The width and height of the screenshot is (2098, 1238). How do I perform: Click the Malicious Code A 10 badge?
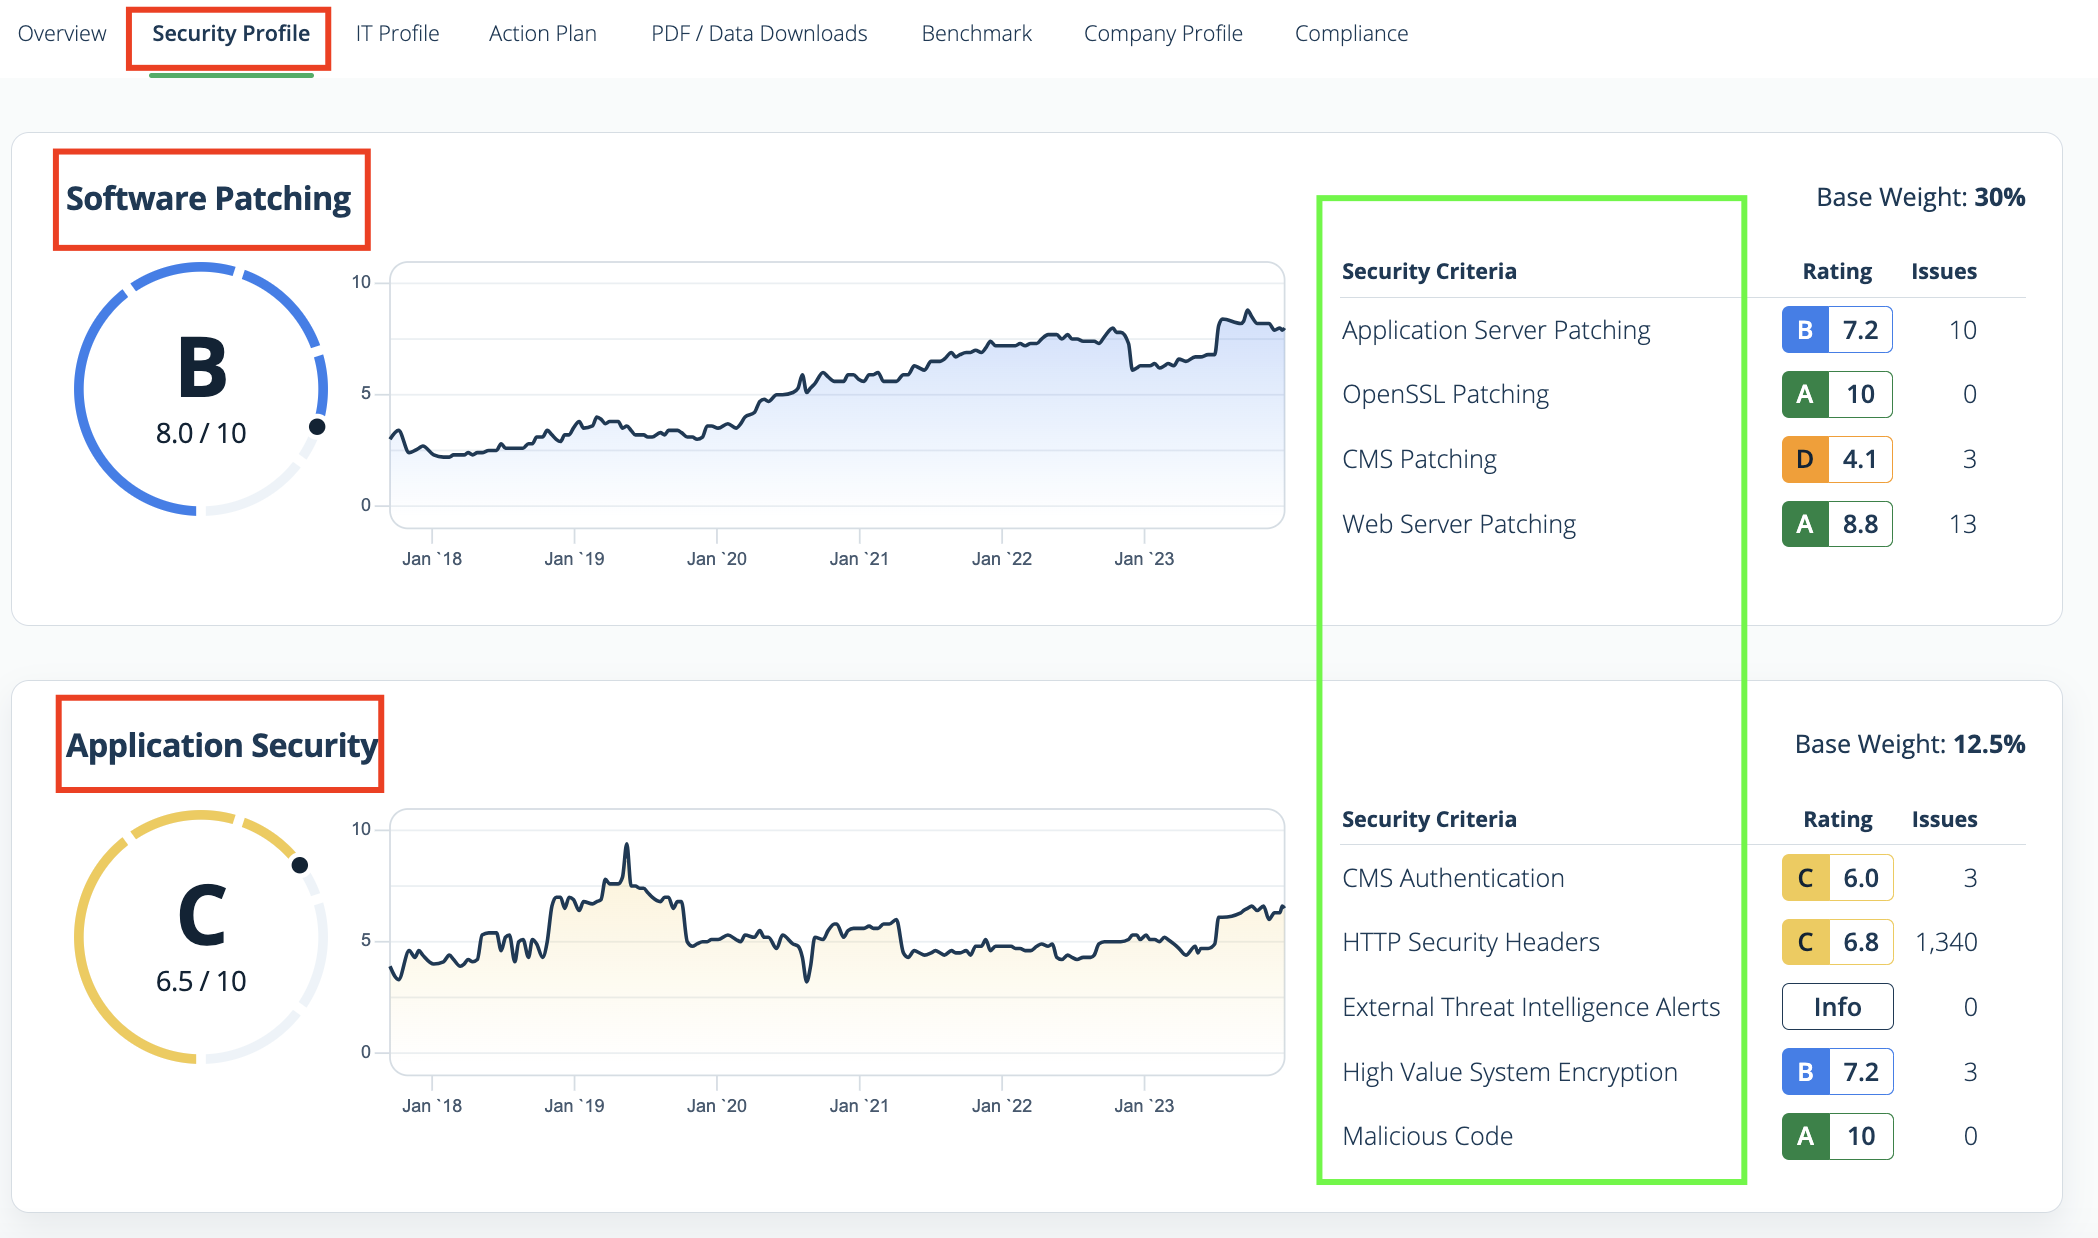1837,1136
